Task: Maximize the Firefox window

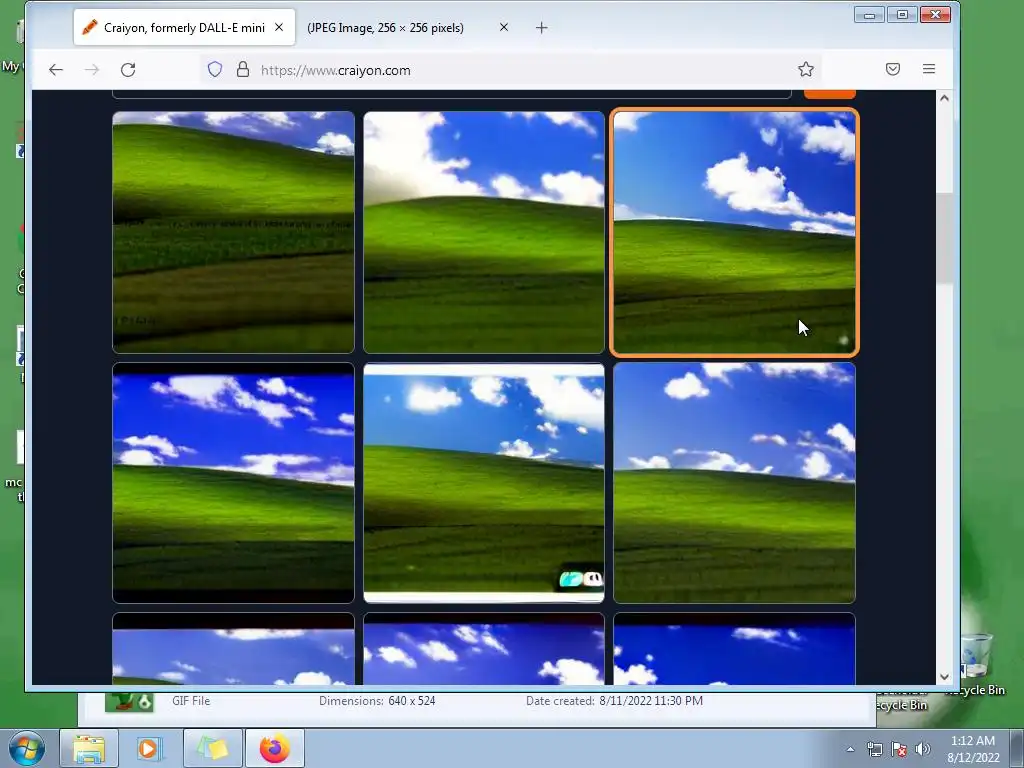Action: point(902,14)
